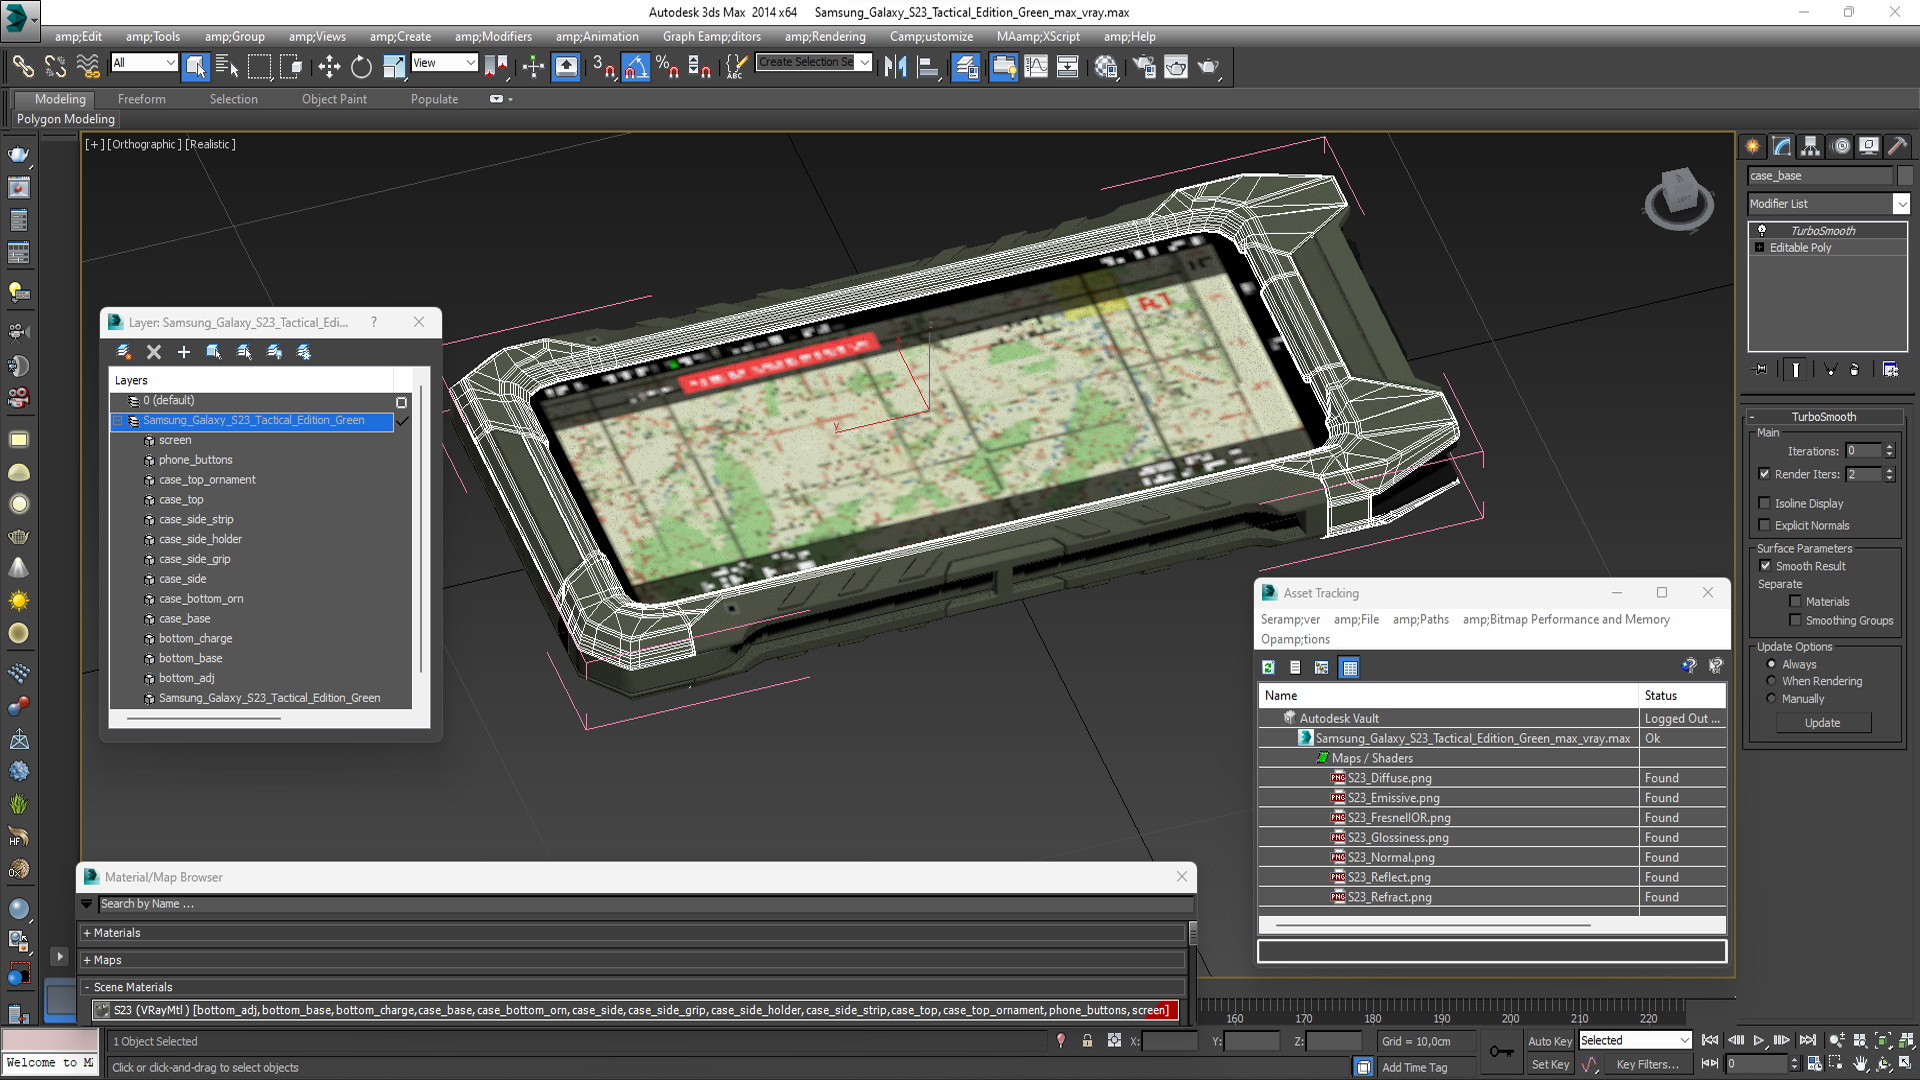Click Create New Layer plus icon

(x=184, y=352)
